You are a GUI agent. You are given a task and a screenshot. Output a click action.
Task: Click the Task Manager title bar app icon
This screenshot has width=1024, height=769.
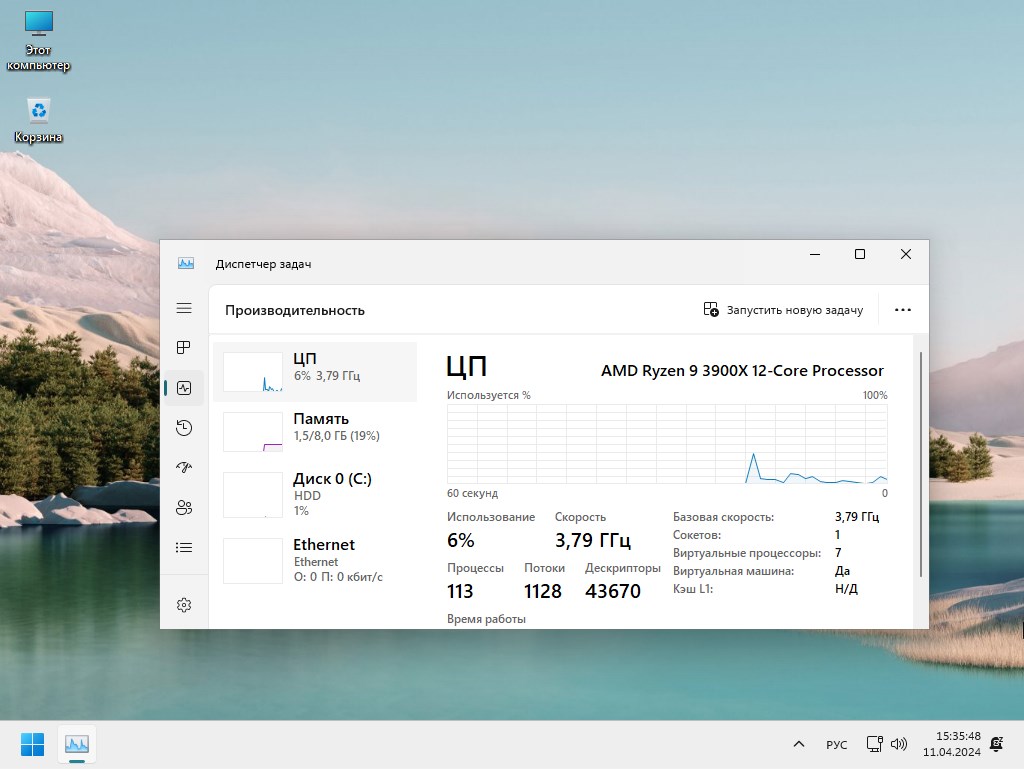click(186, 263)
